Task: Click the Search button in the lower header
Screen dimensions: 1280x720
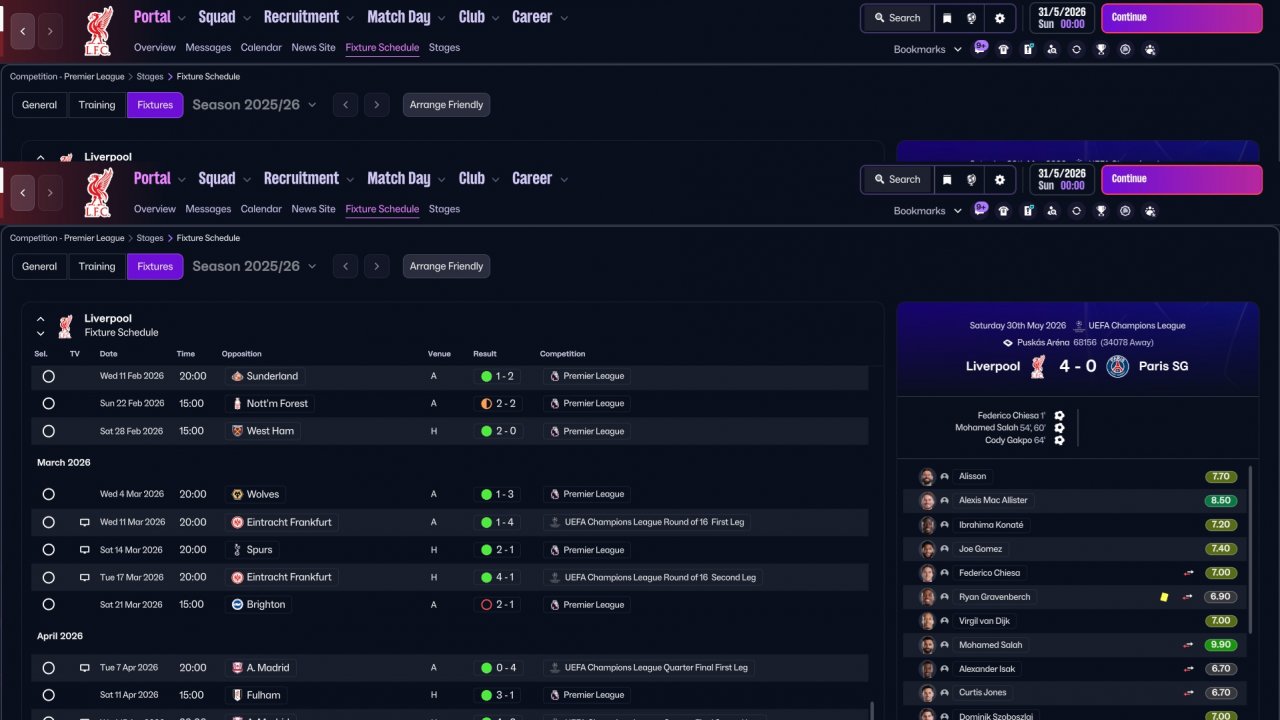Action: pyautogui.click(x=896, y=180)
